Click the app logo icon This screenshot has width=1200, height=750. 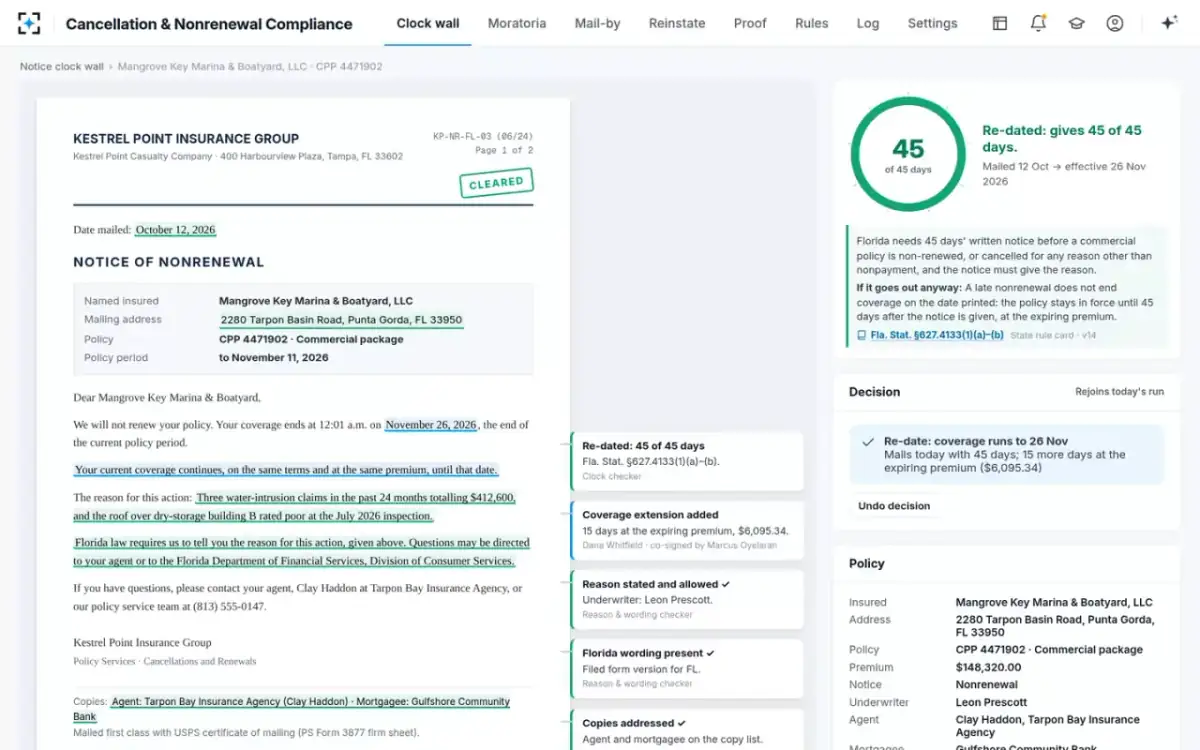29,23
